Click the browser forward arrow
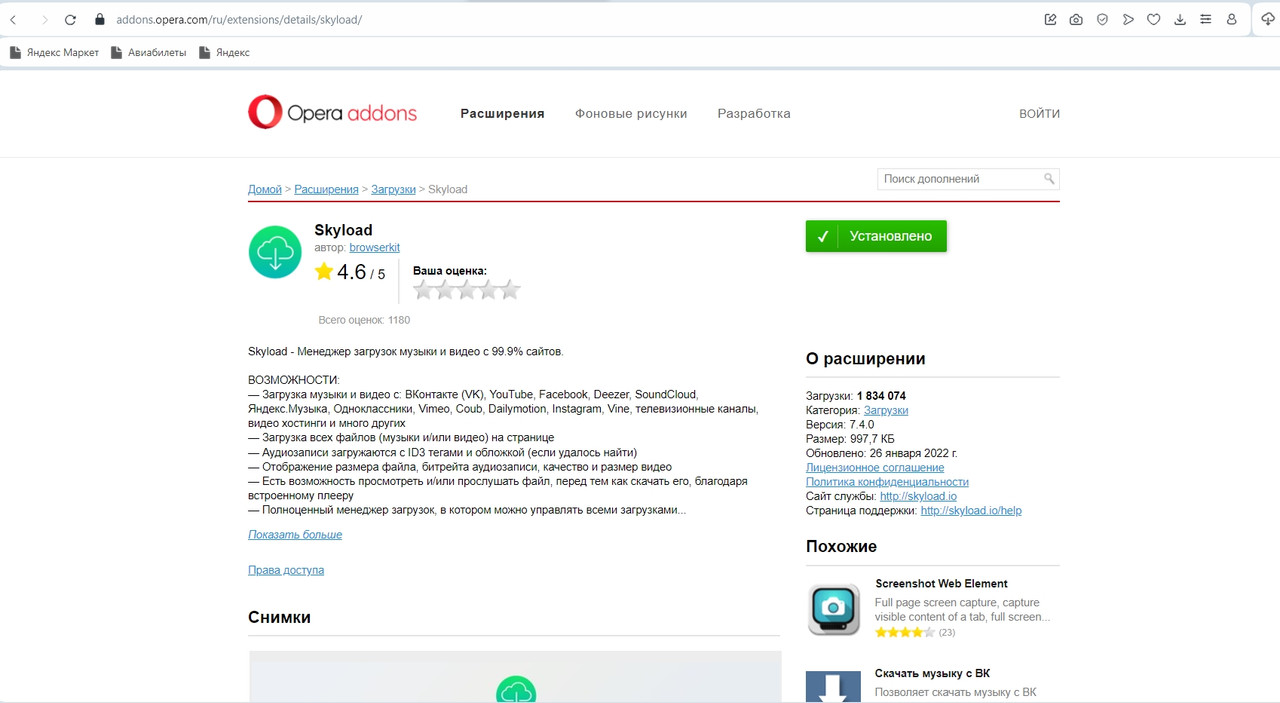The width and height of the screenshot is (1280, 703). pos(44,20)
